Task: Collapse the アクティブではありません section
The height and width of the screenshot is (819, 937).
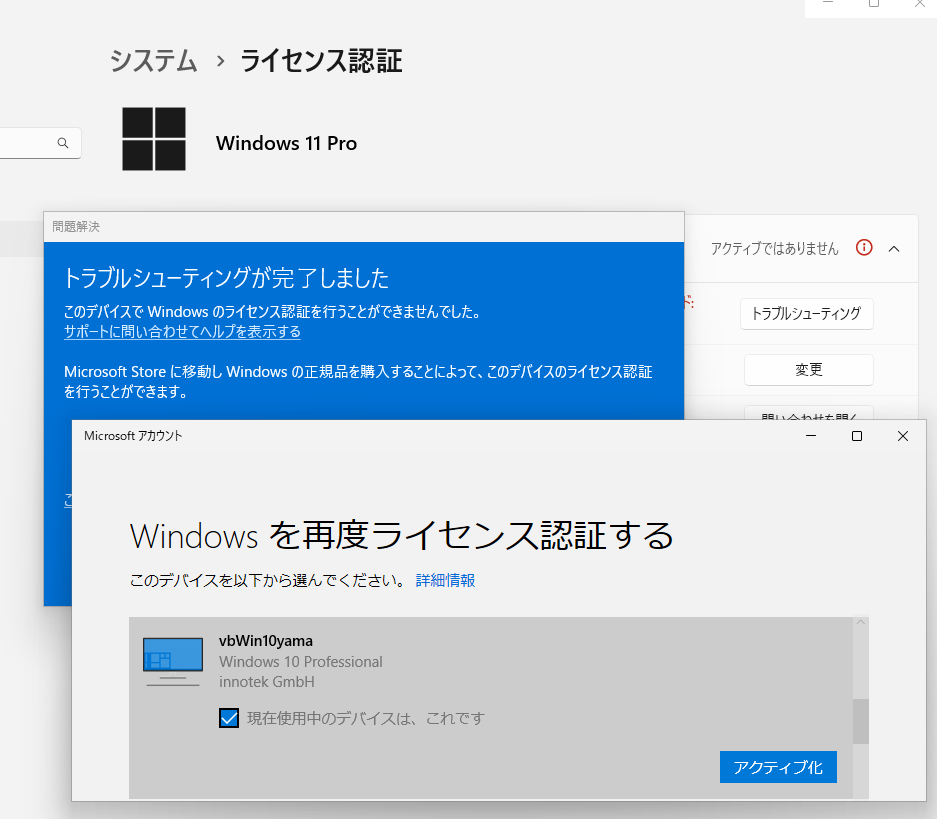Action: pos(894,248)
